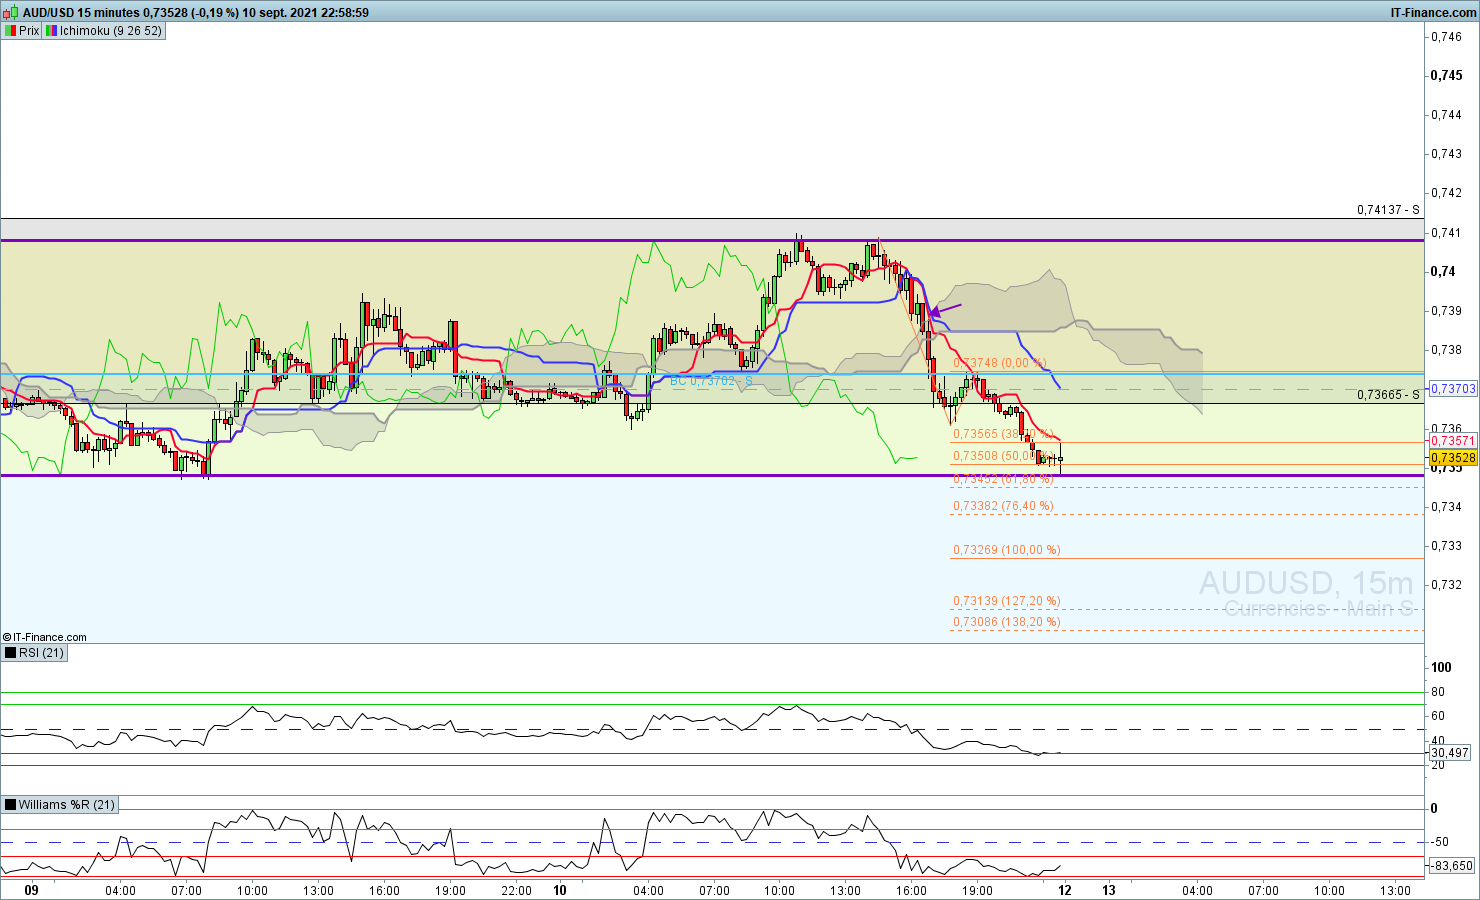Click the © IT-Finance.com copyright text
Viewport: 1480px width, 900px height.
tap(45, 637)
